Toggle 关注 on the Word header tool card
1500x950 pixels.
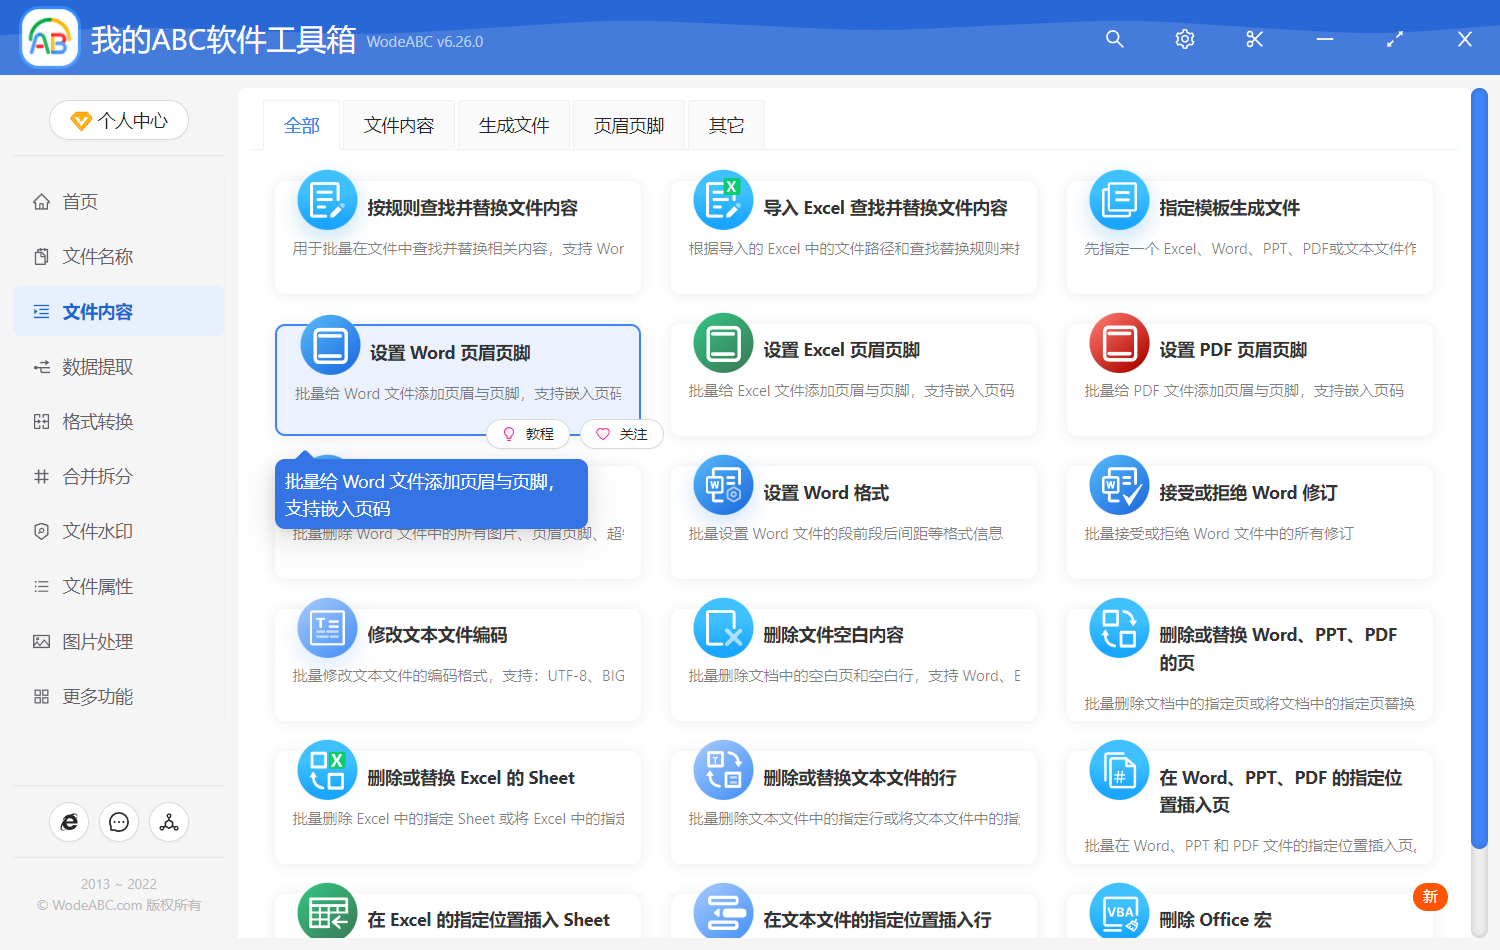[x=621, y=434]
